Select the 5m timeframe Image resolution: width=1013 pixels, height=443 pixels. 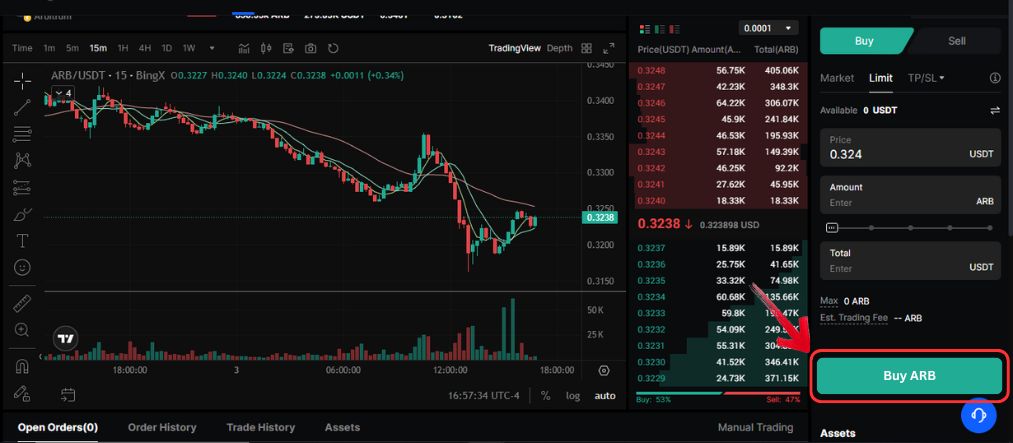click(x=72, y=48)
